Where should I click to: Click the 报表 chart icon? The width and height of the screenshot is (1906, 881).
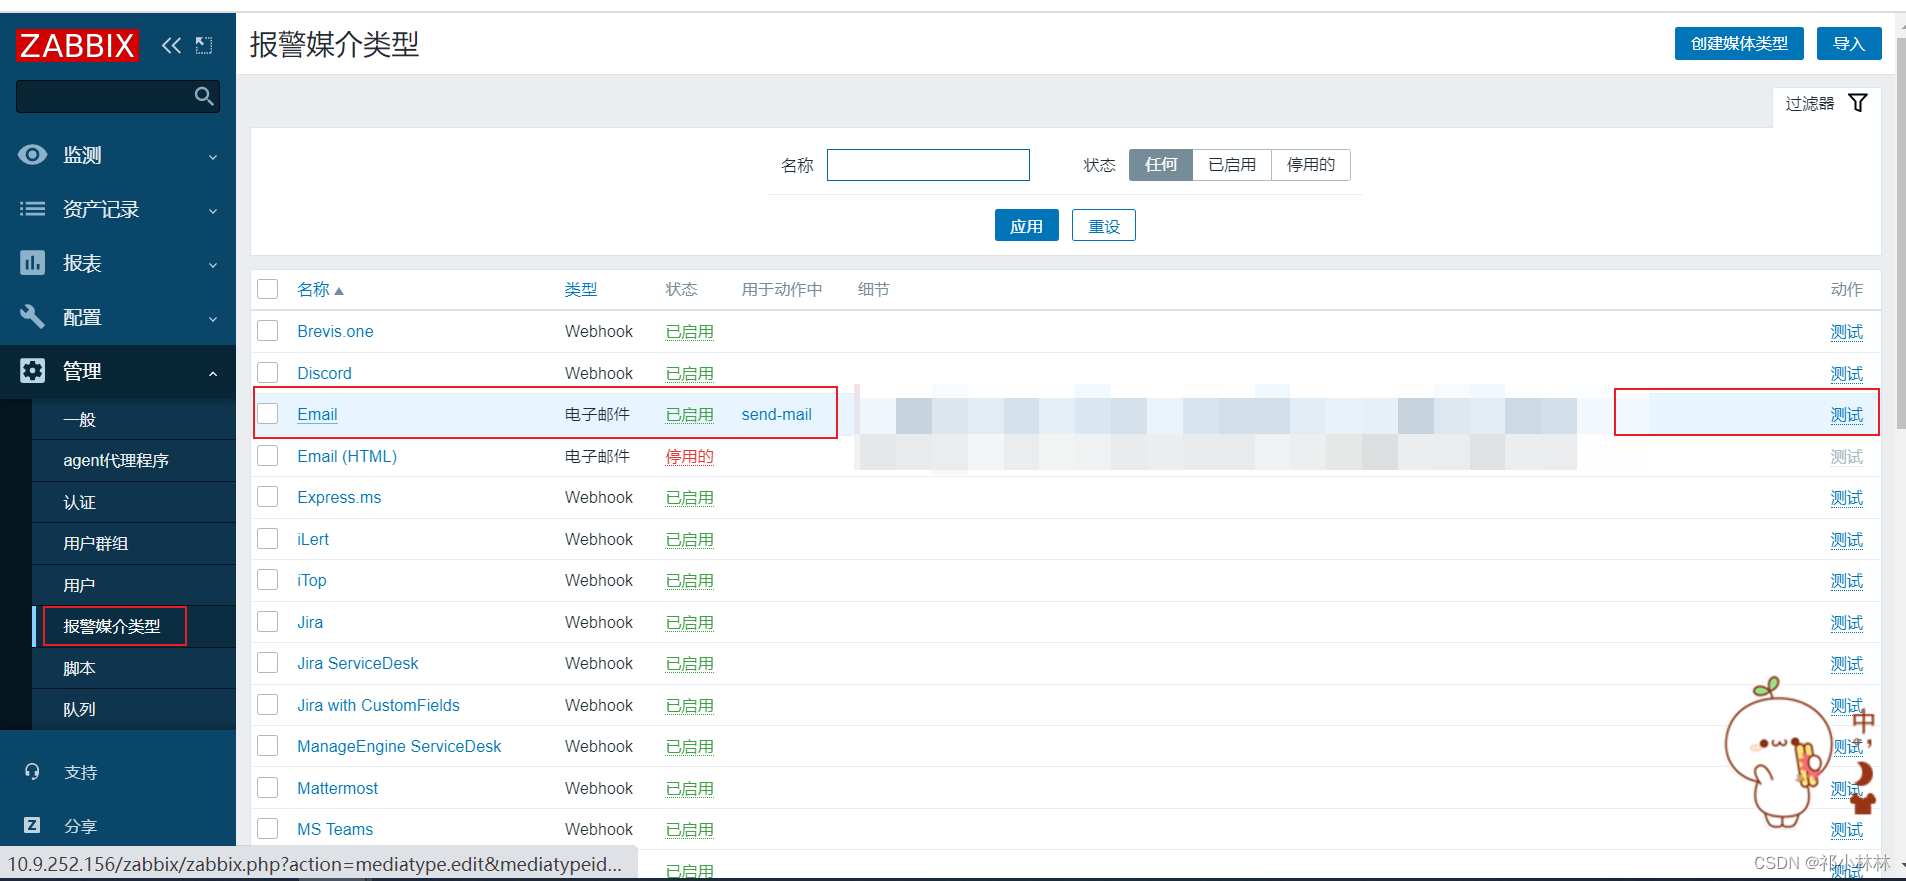[x=32, y=263]
